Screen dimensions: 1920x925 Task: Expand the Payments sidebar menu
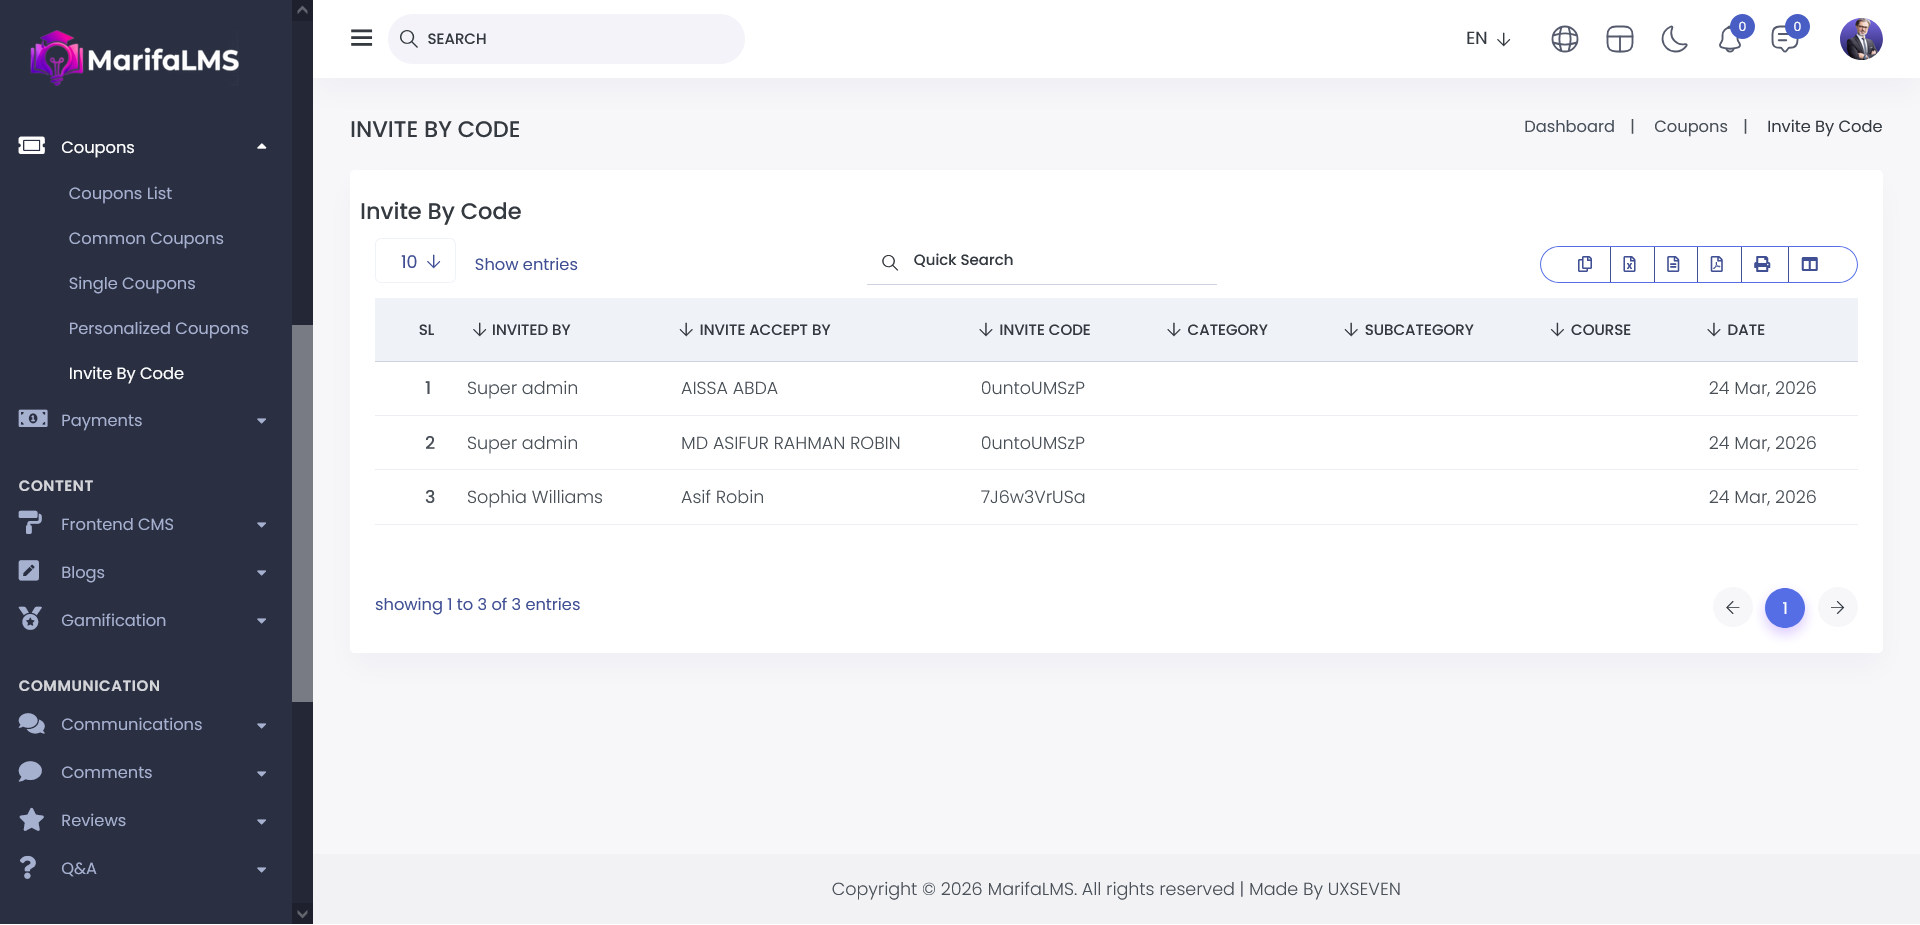click(x=140, y=420)
